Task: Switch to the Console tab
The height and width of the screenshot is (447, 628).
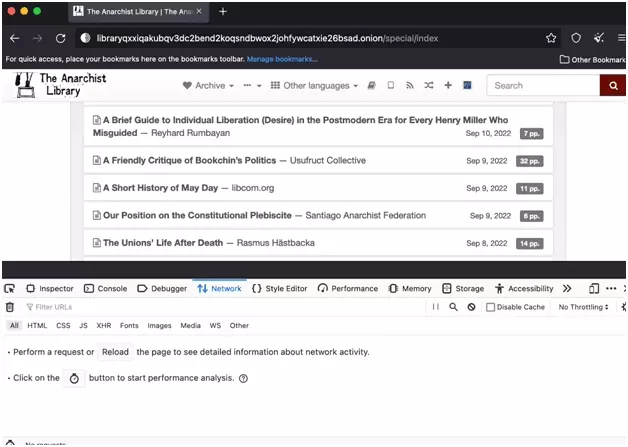Action: tap(105, 288)
